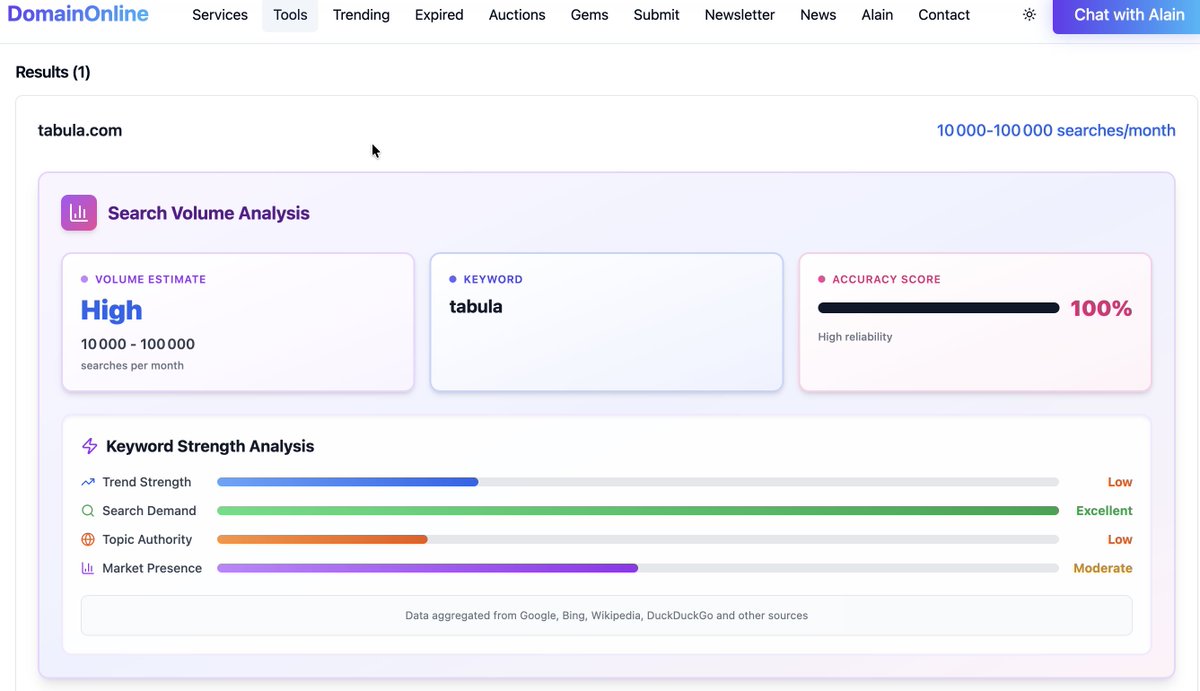Open the Gems nav link
The image size is (1200, 691).
[x=589, y=15]
